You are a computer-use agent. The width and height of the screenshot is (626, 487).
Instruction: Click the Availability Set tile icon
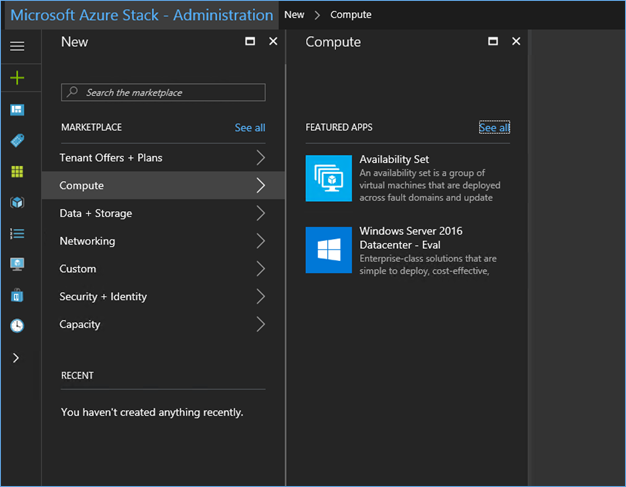click(x=329, y=178)
